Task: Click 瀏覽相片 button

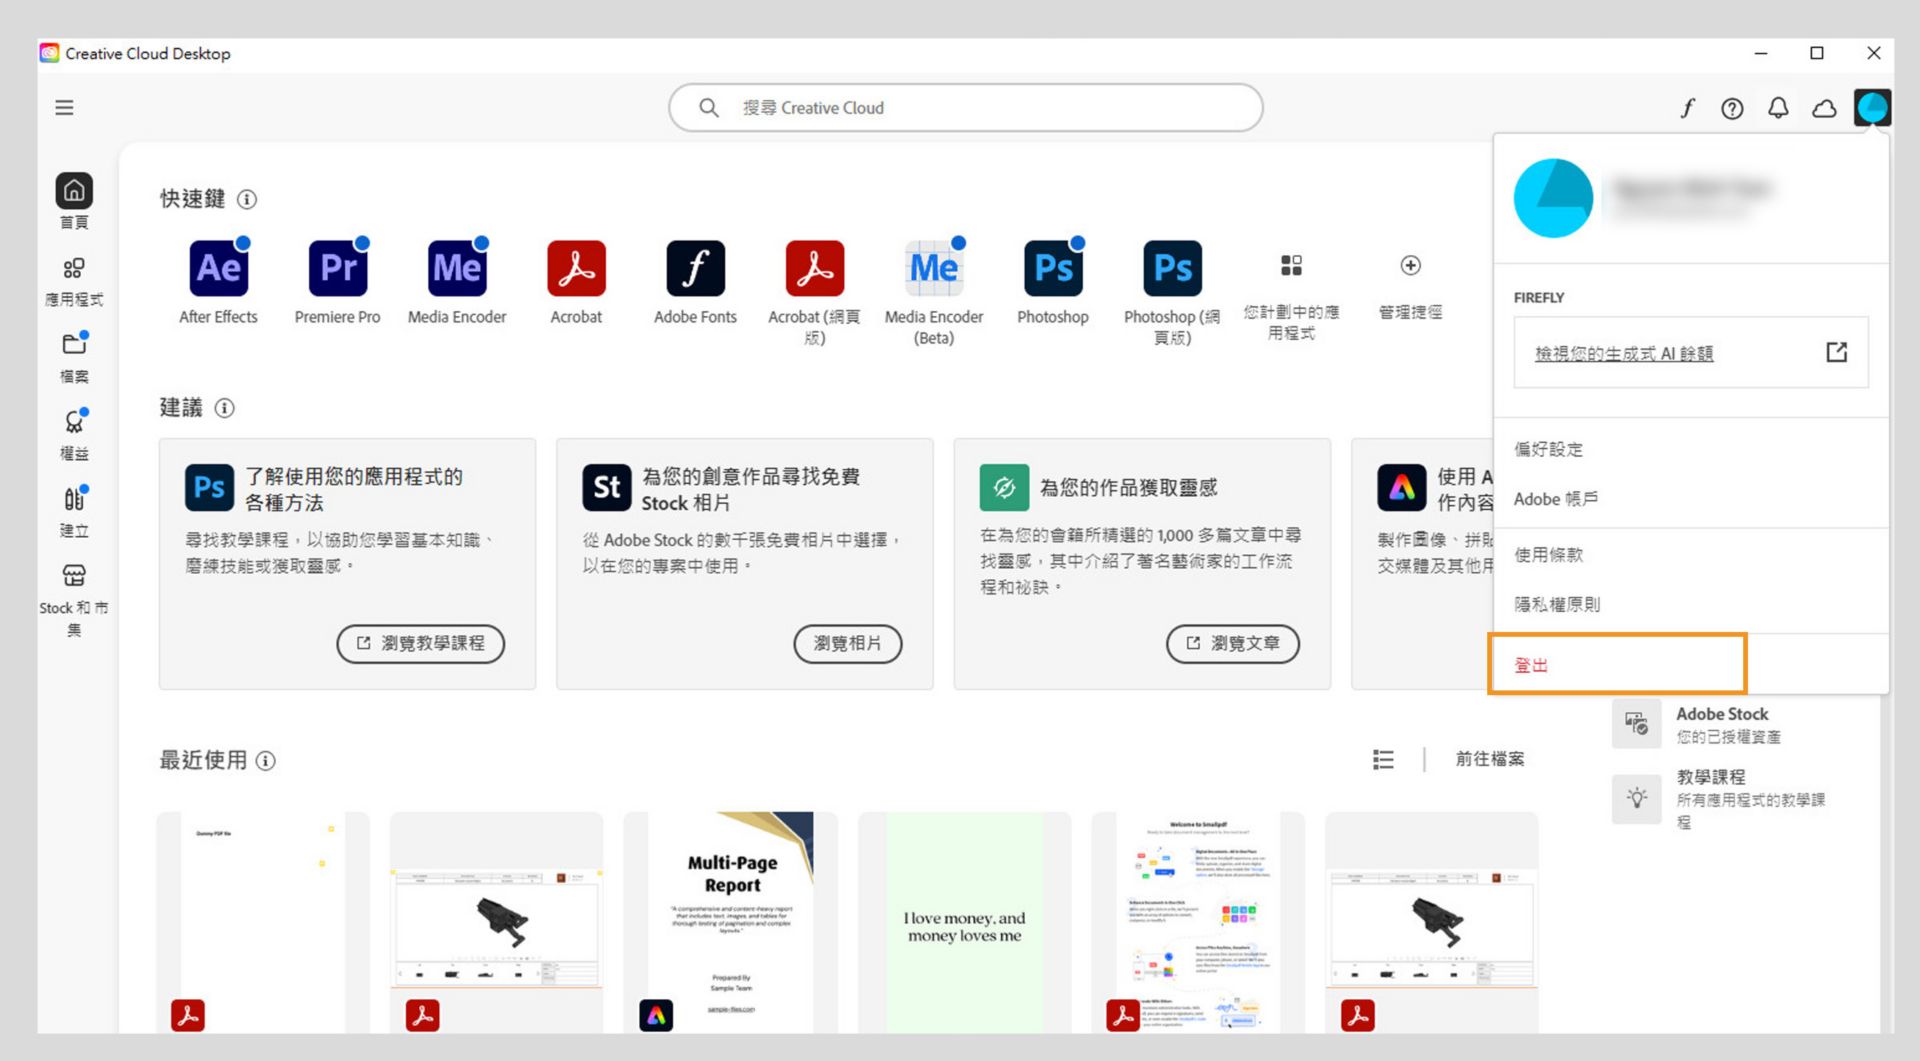Action: [847, 643]
